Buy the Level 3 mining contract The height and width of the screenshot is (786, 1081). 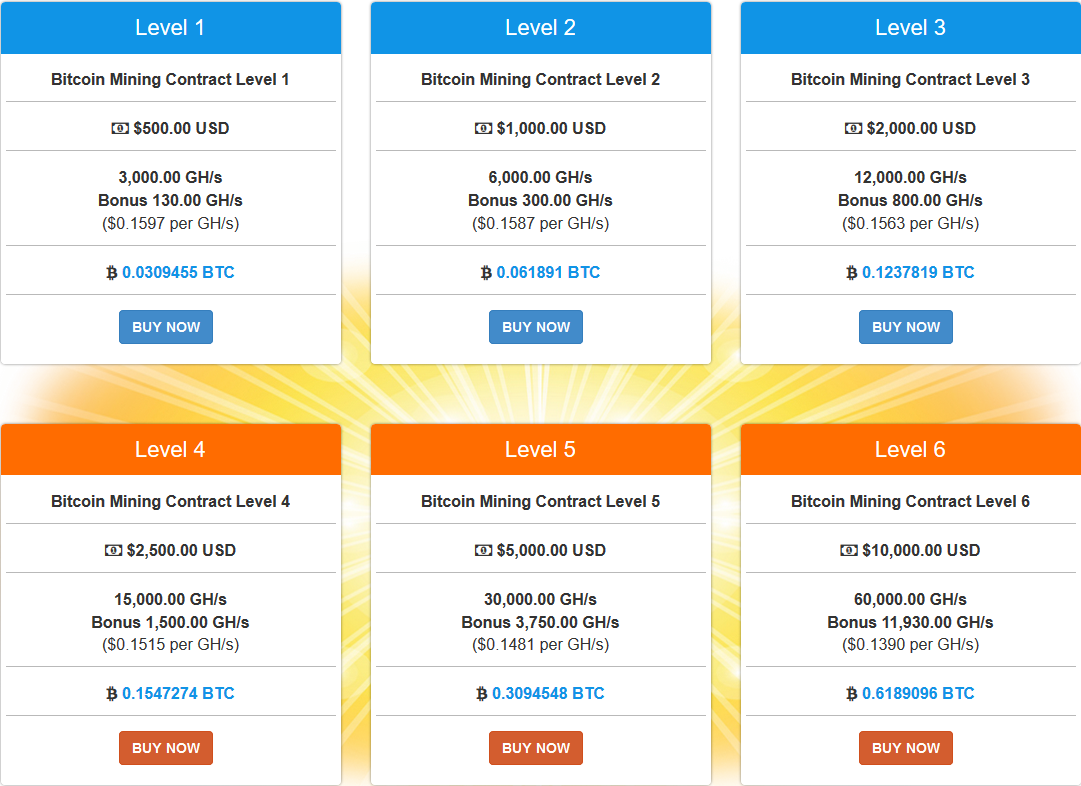click(x=905, y=327)
